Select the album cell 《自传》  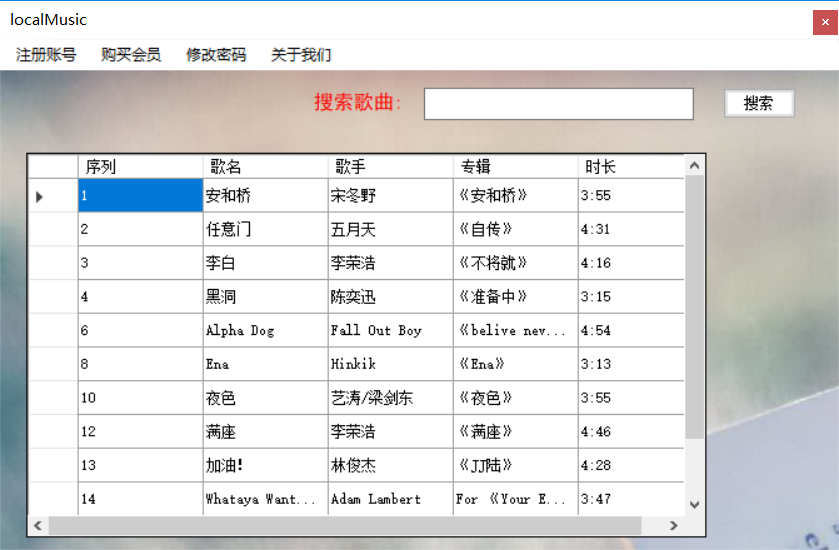[516, 230]
